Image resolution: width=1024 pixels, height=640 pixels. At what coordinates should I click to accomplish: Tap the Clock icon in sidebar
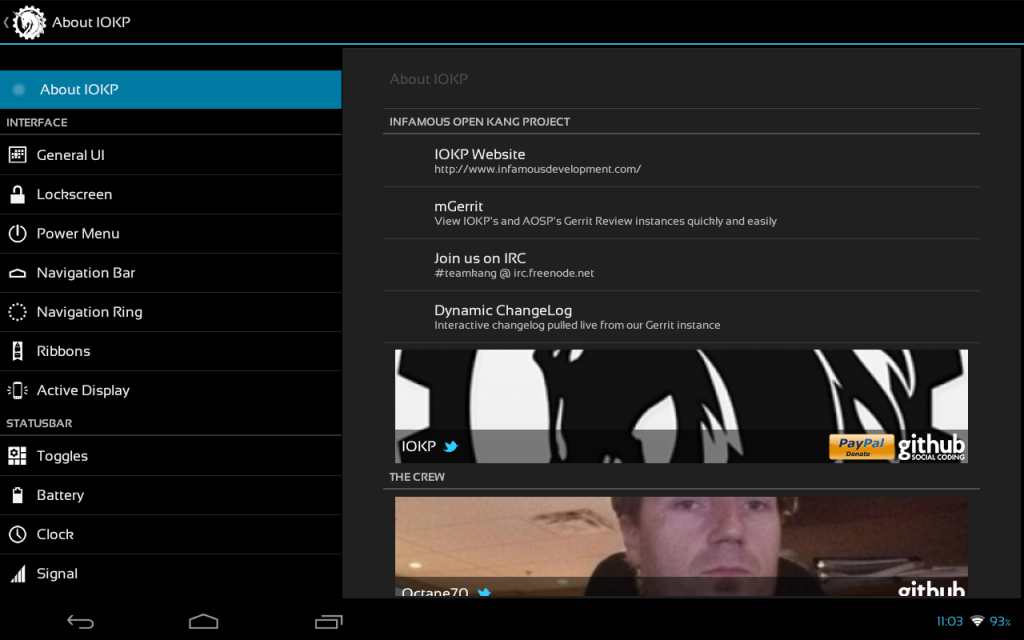(x=18, y=534)
